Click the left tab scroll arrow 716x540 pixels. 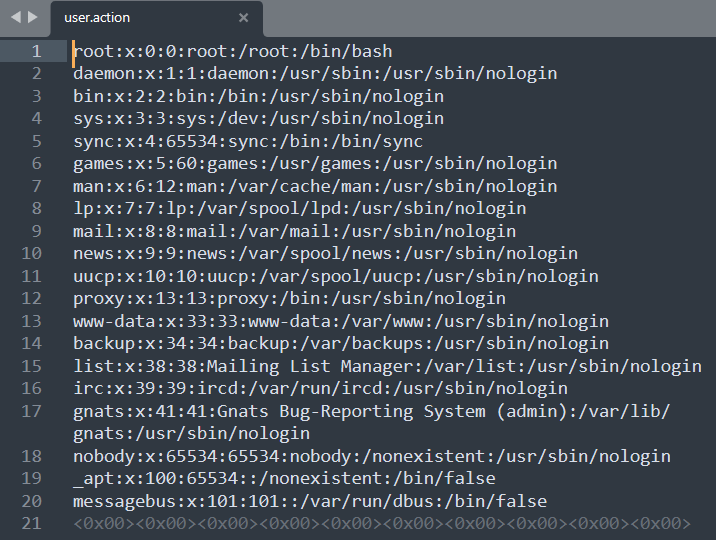(x=14, y=17)
